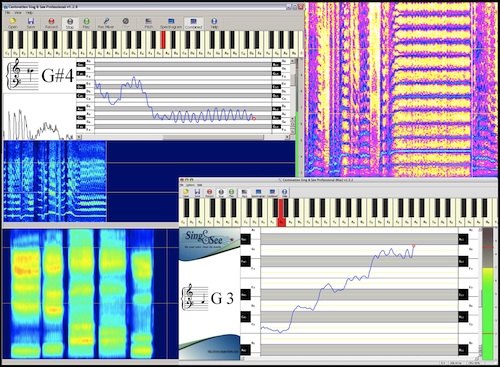The image size is (500, 367).
Task: Click the horizontal scrollbar under the pitch graph
Action: (x=183, y=137)
